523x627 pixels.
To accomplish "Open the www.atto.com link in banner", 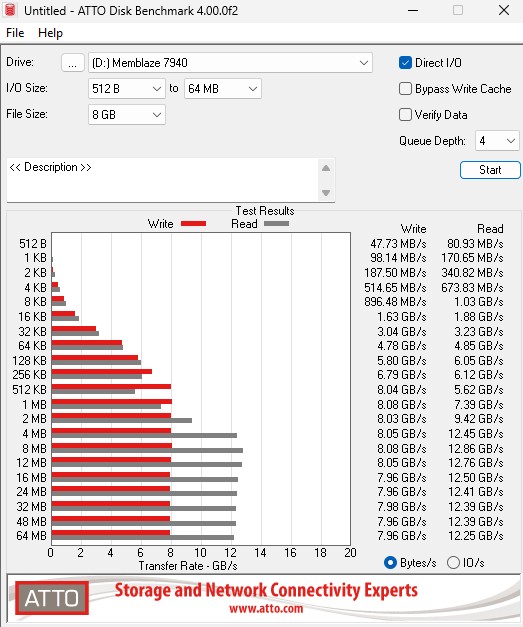I will tap(266, 609).
